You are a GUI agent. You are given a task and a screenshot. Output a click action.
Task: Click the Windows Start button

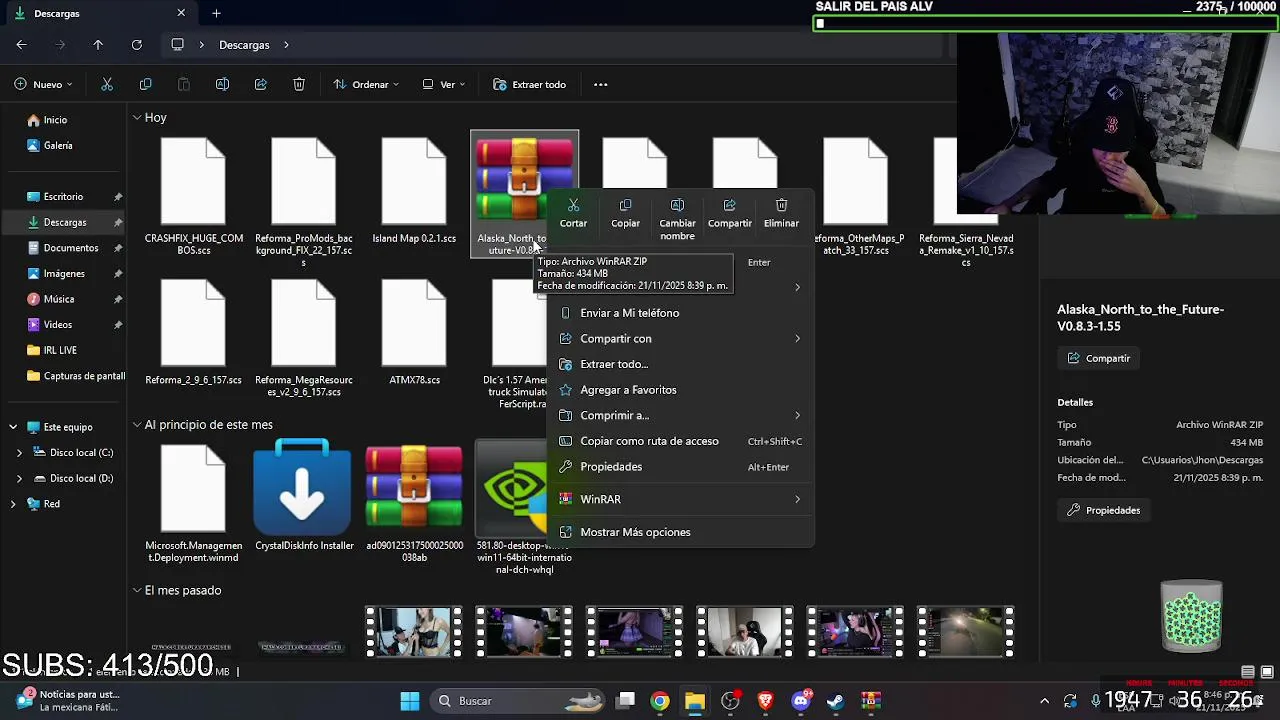point(410,701)
